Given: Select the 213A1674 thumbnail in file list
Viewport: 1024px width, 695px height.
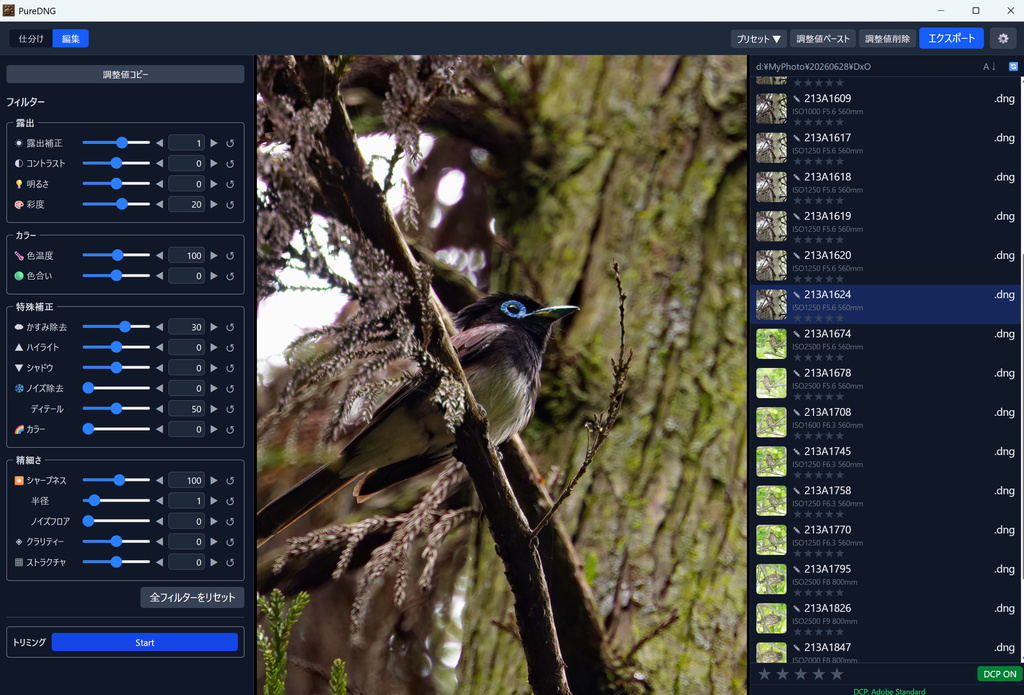Looking at the screenshot, I should [771, 344].
